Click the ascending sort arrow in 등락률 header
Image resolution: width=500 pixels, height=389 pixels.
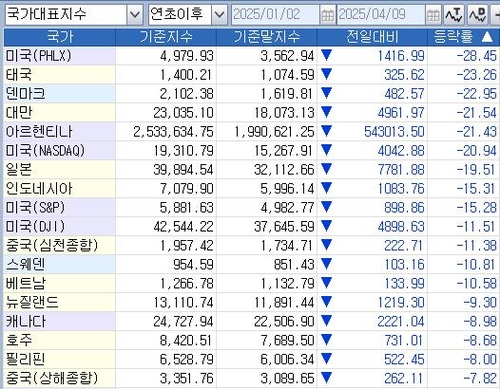point(487,37)
